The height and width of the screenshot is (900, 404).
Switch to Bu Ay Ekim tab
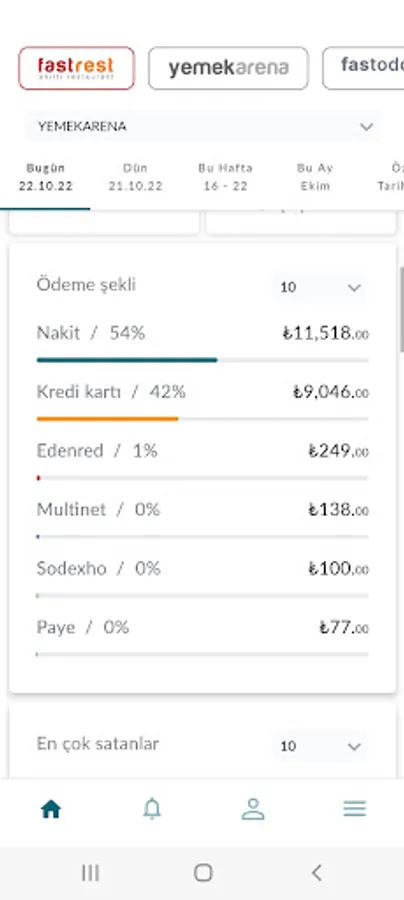point(315,177)
